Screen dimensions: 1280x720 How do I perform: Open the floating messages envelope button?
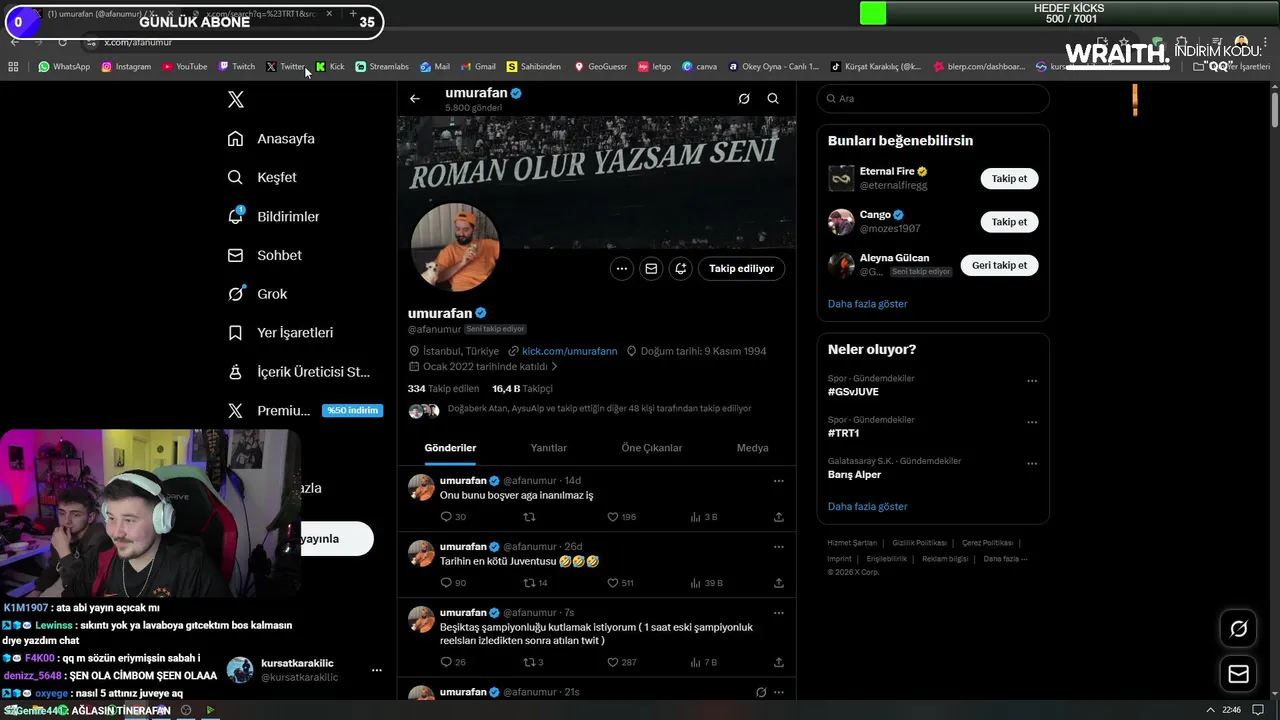[x=1238, y=674]
